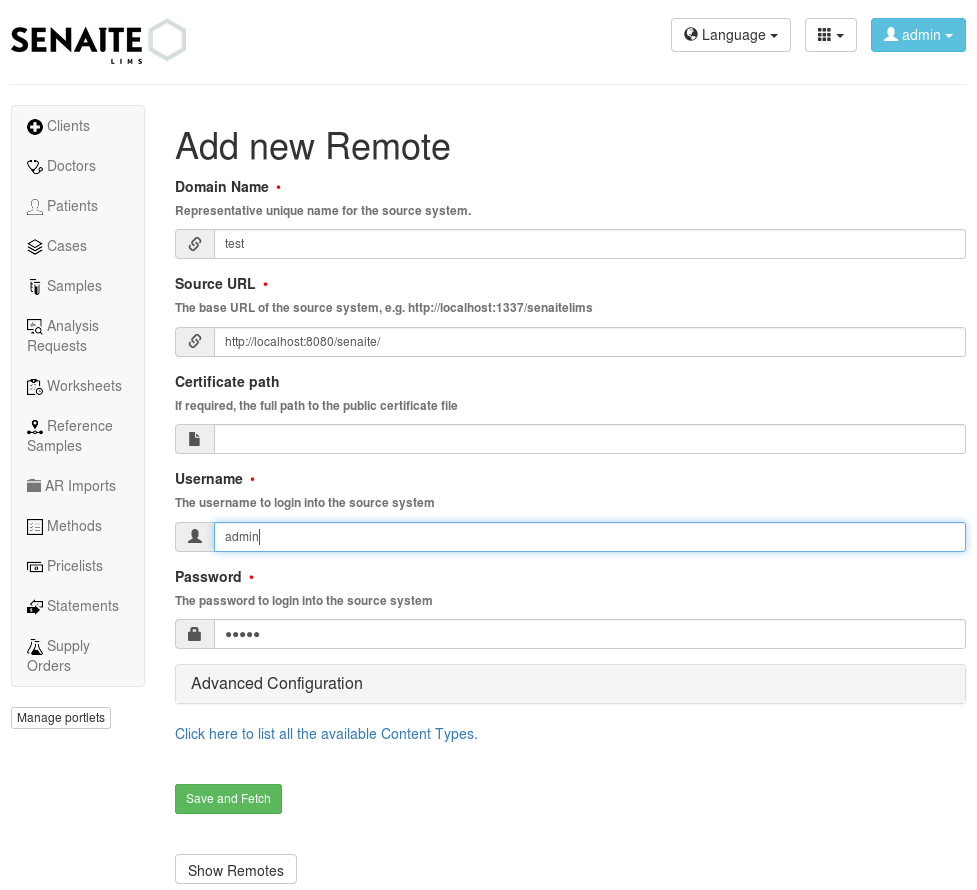Click inside the Domain Name input field
This screenshot has width=977, height=890.
coord(589,243)
